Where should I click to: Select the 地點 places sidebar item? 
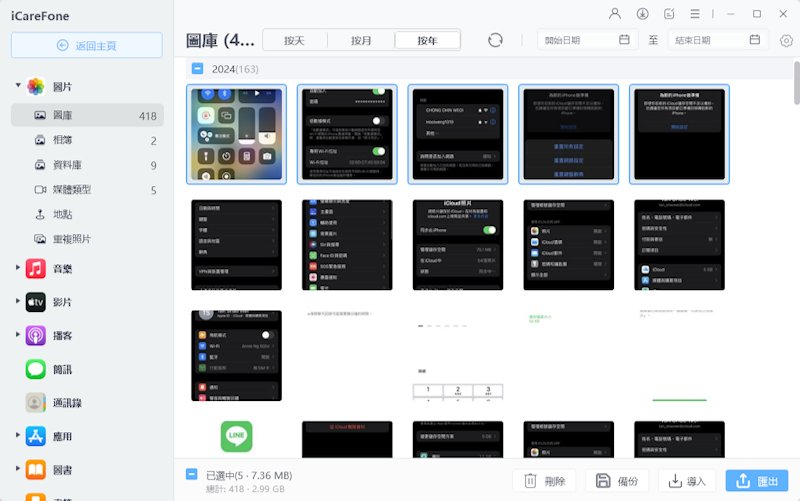coord(87,214)
